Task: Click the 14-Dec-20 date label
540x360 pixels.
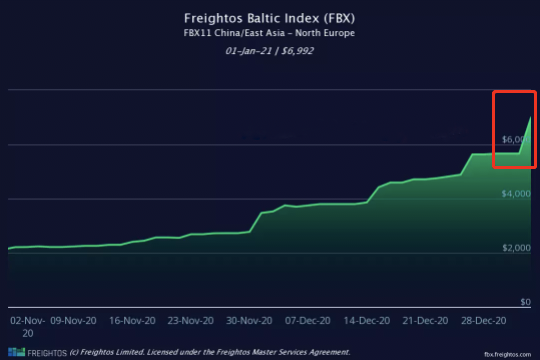Action: pos(367,321)
